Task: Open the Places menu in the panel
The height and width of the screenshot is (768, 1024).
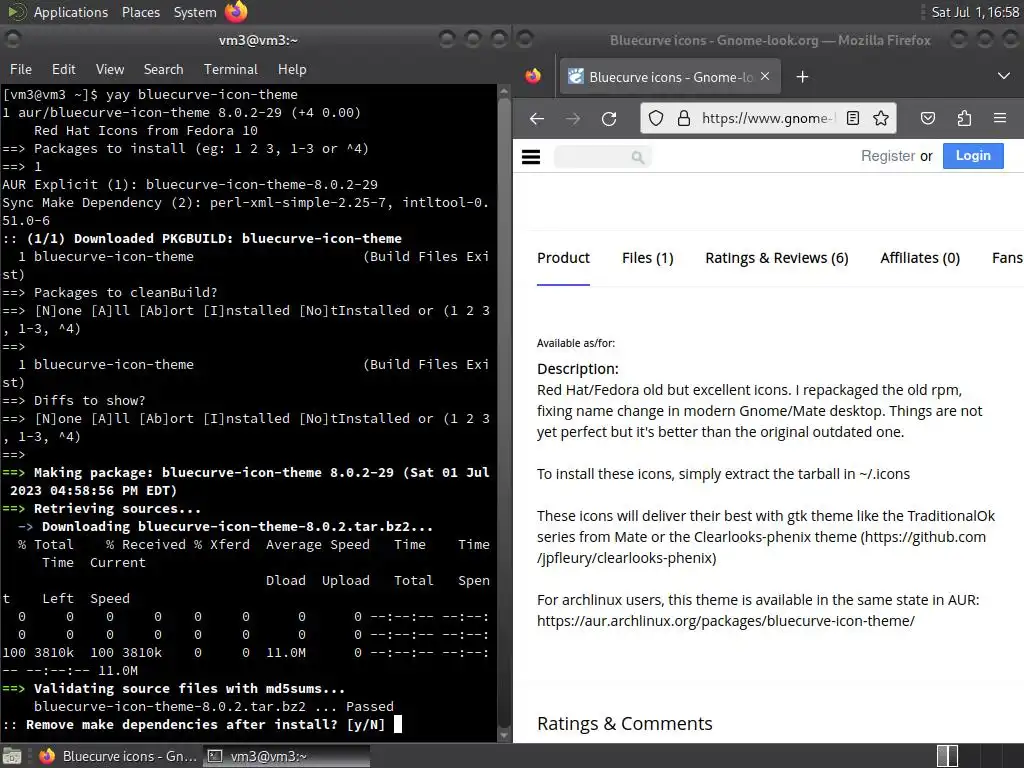Action: [140, 12]
